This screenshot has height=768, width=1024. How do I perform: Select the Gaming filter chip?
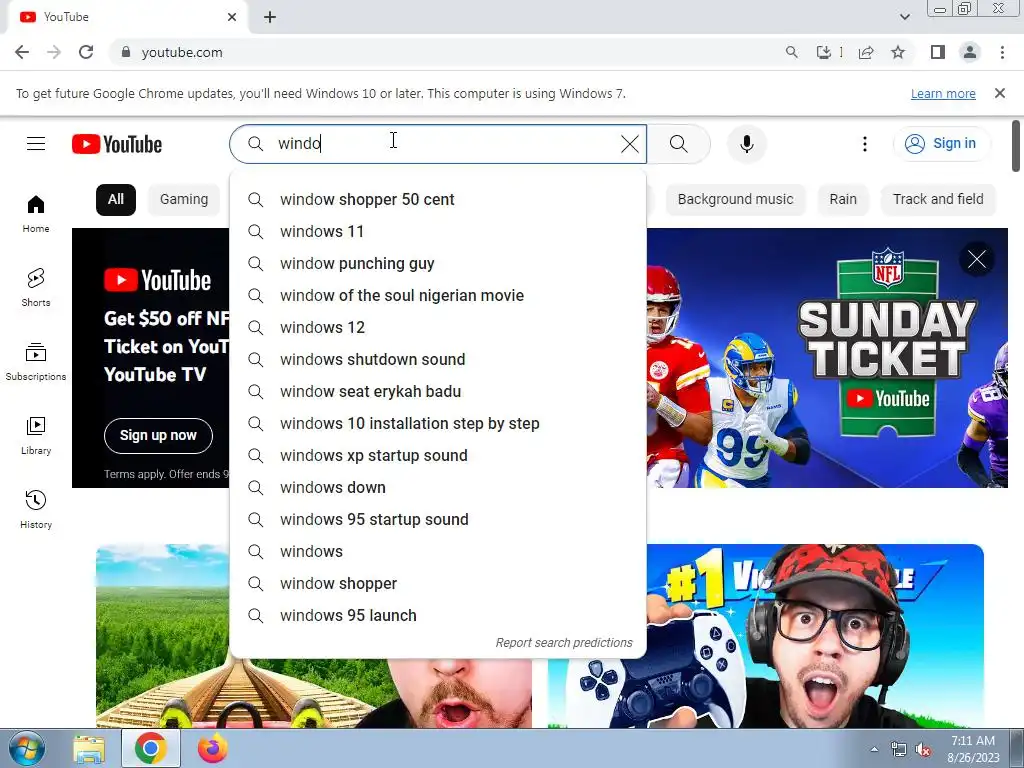(184, 199)
